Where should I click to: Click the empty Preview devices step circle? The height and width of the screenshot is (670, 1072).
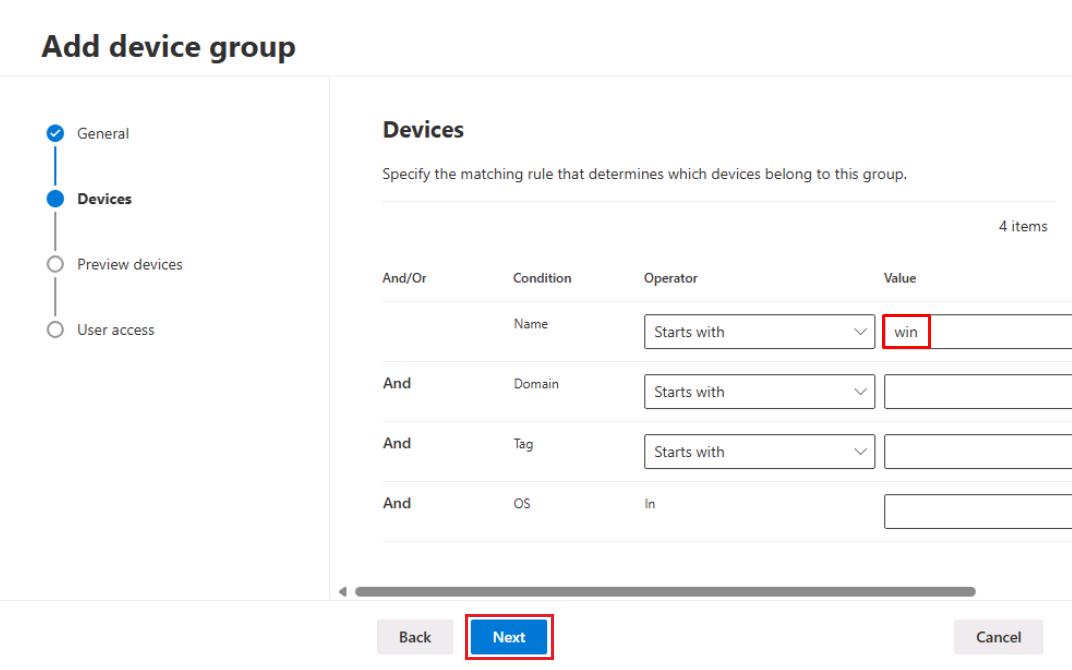coord(55,265)
